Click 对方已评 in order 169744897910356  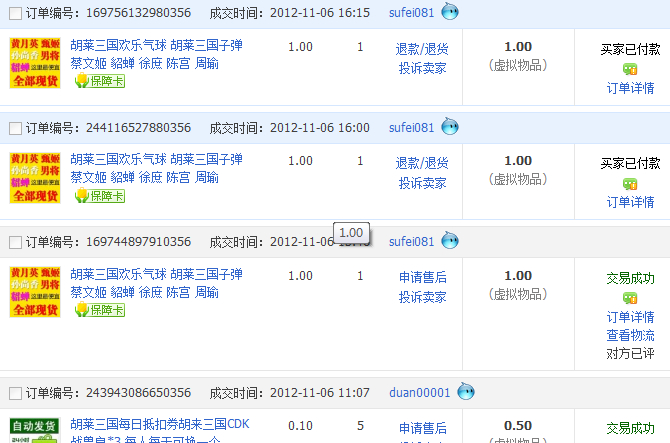point(630,354)
